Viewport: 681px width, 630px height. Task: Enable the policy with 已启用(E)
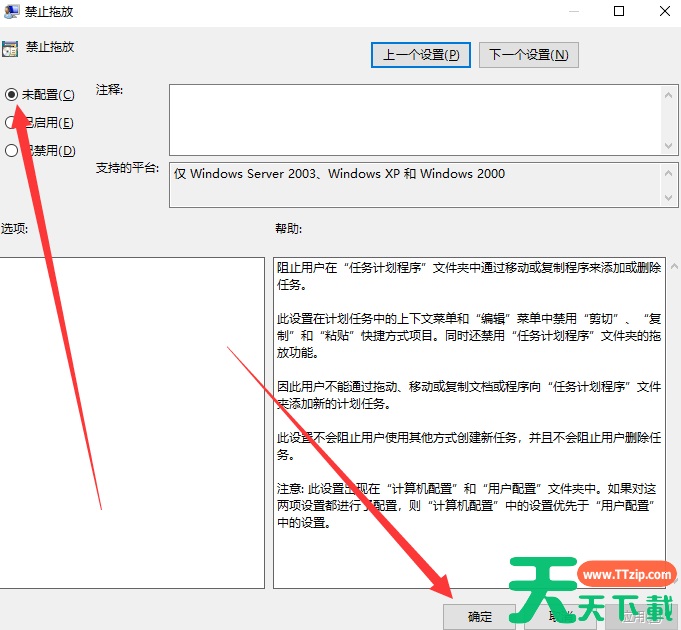point(12,123)
